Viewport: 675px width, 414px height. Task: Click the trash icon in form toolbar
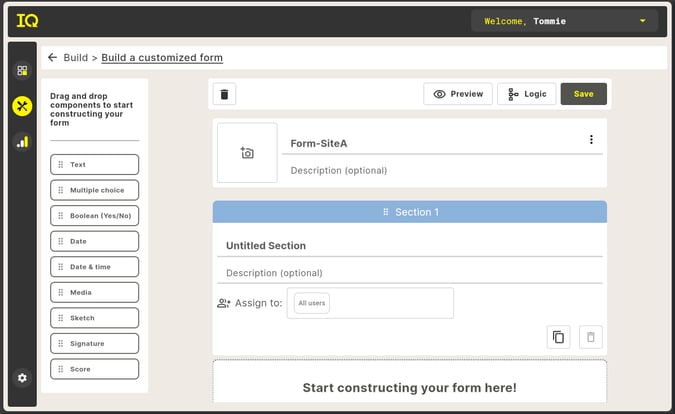point(224,94)
